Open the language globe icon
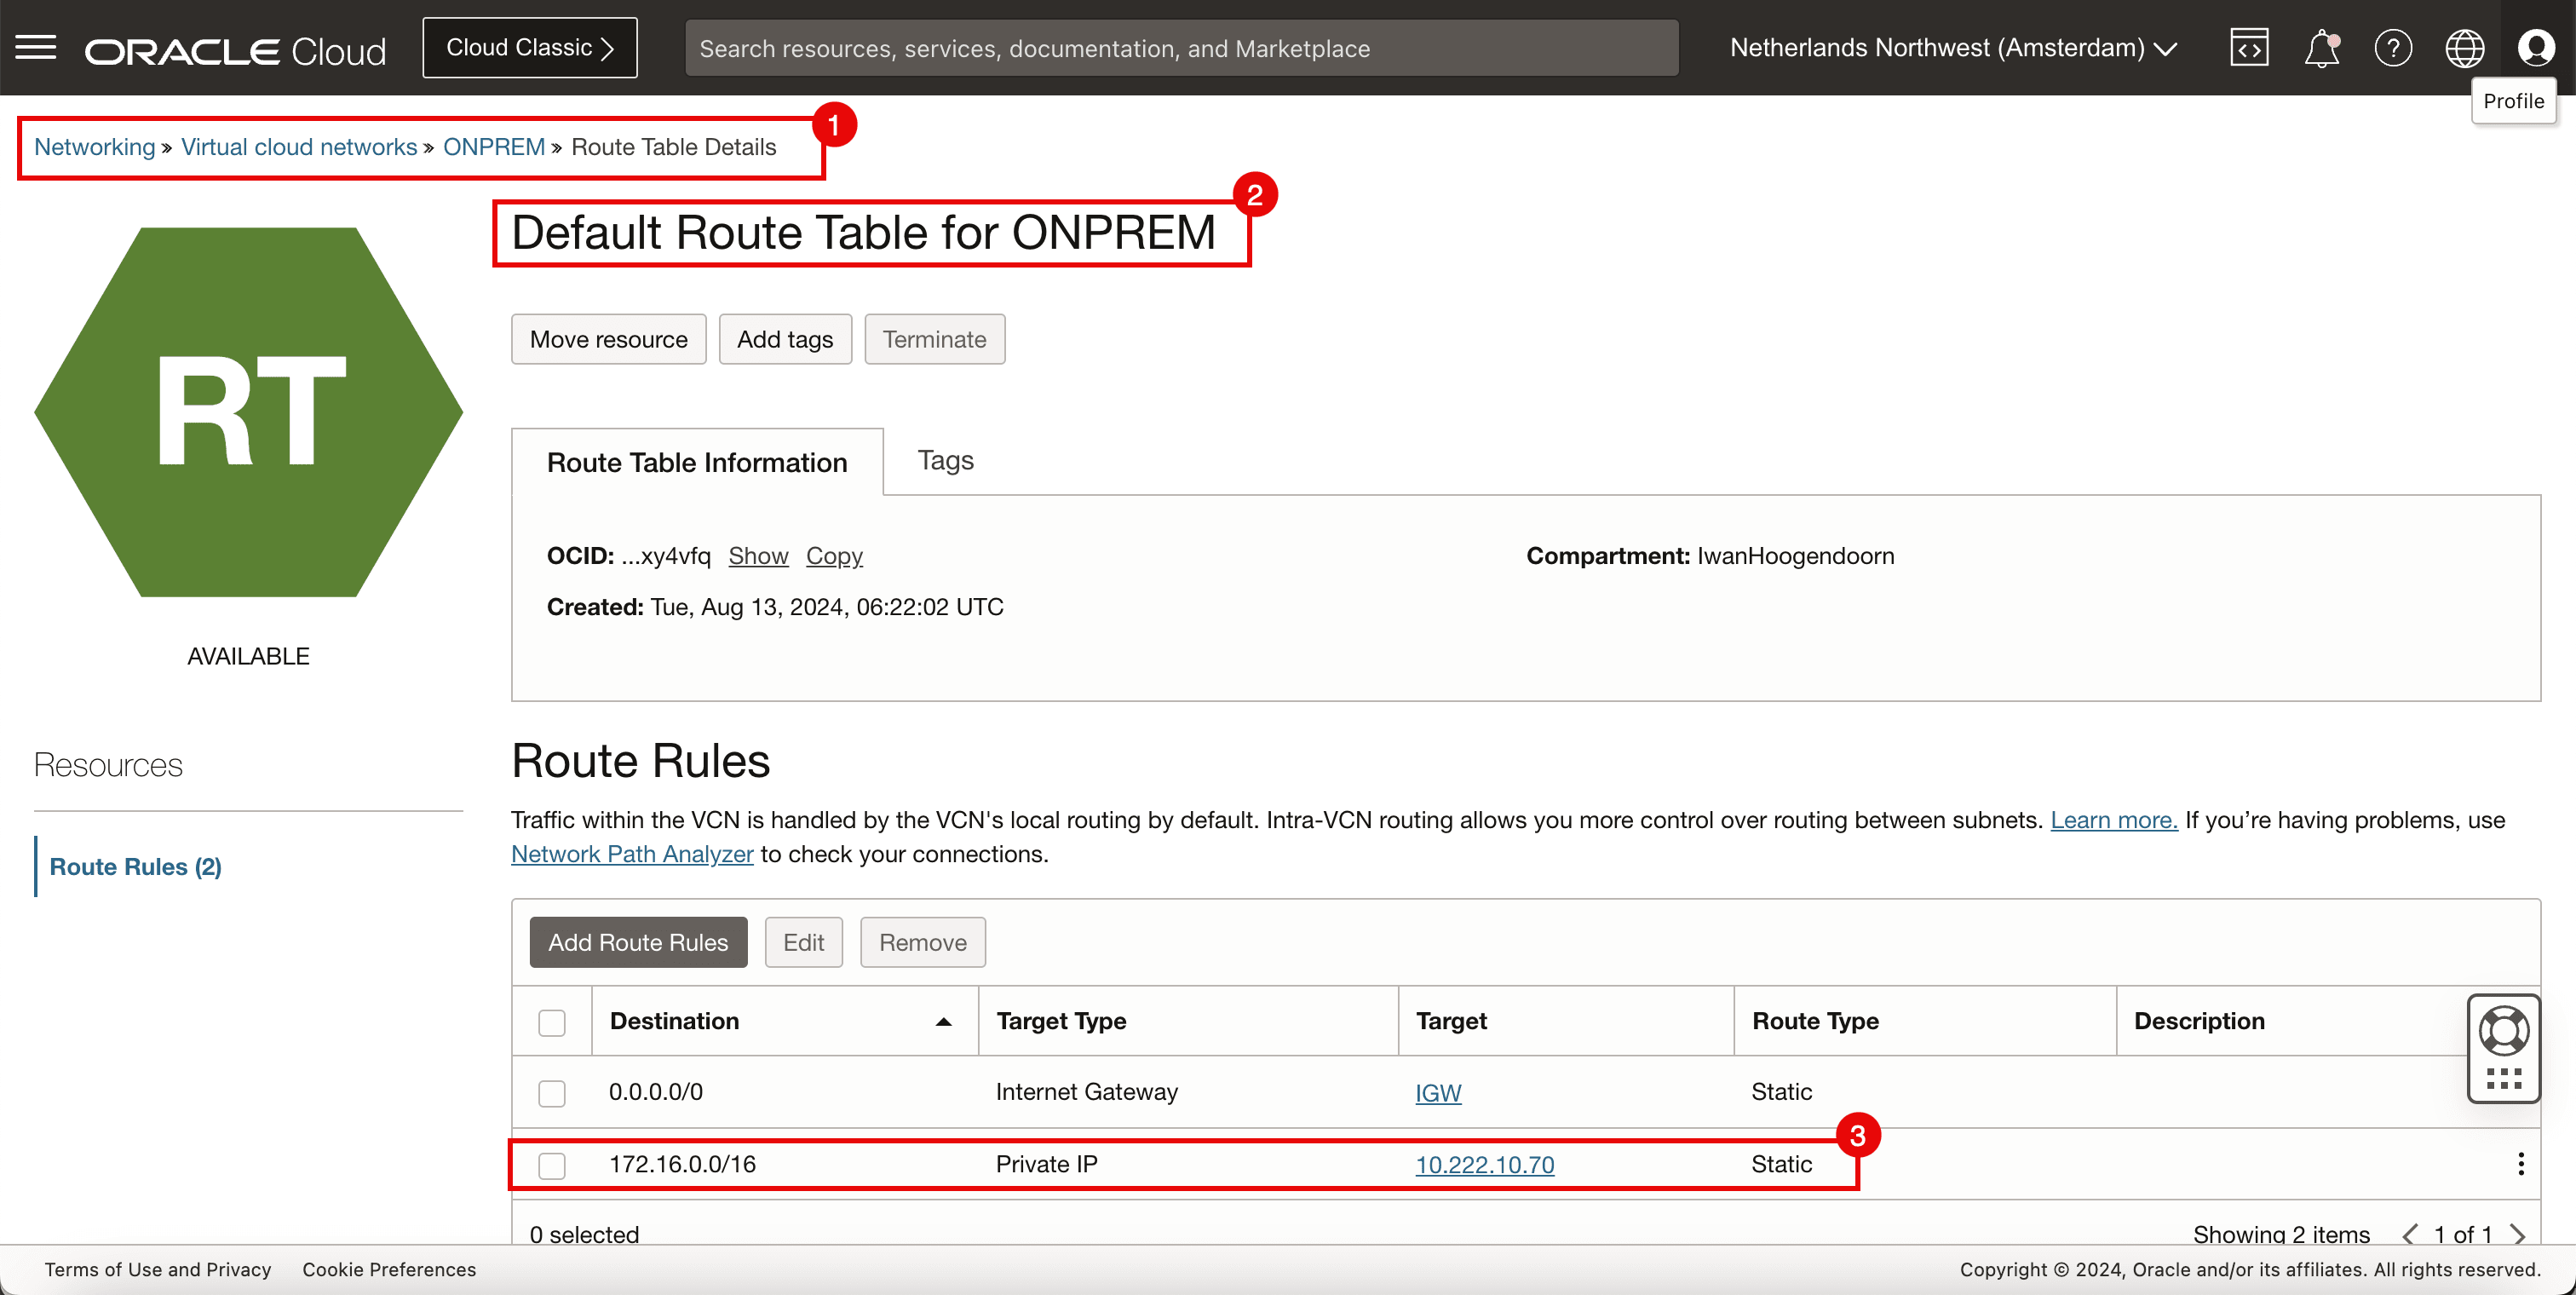The height and width of the screenshot is (1295, 2576). [2464, 48]
